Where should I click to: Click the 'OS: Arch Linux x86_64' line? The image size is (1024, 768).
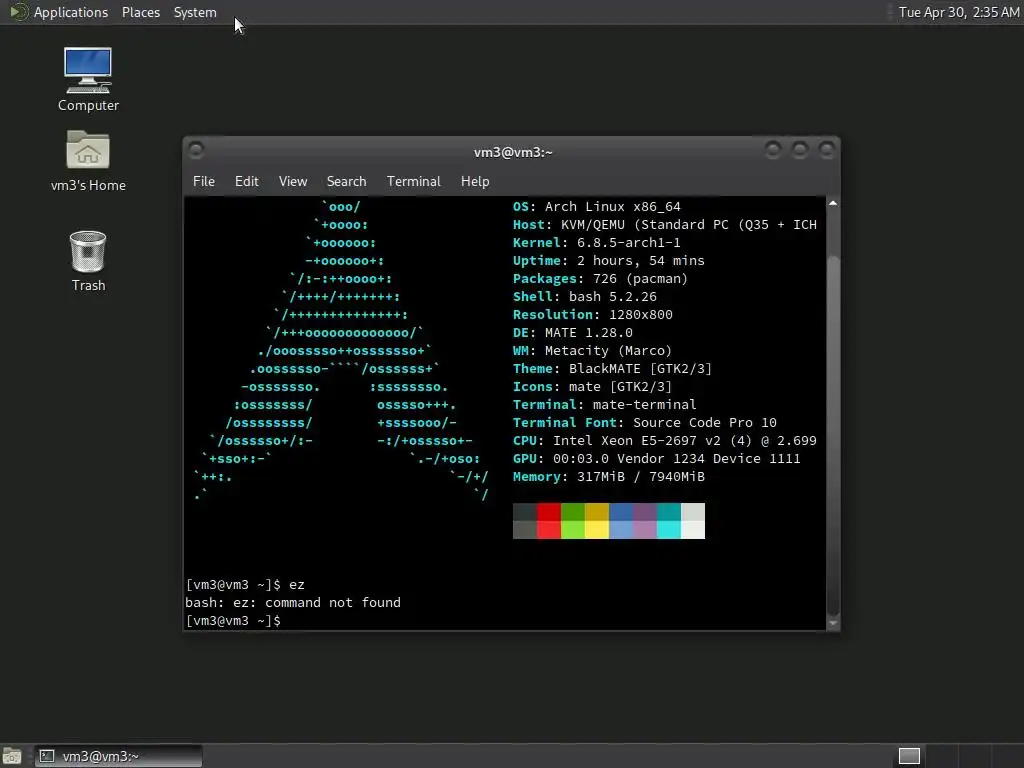pos(596,206)
